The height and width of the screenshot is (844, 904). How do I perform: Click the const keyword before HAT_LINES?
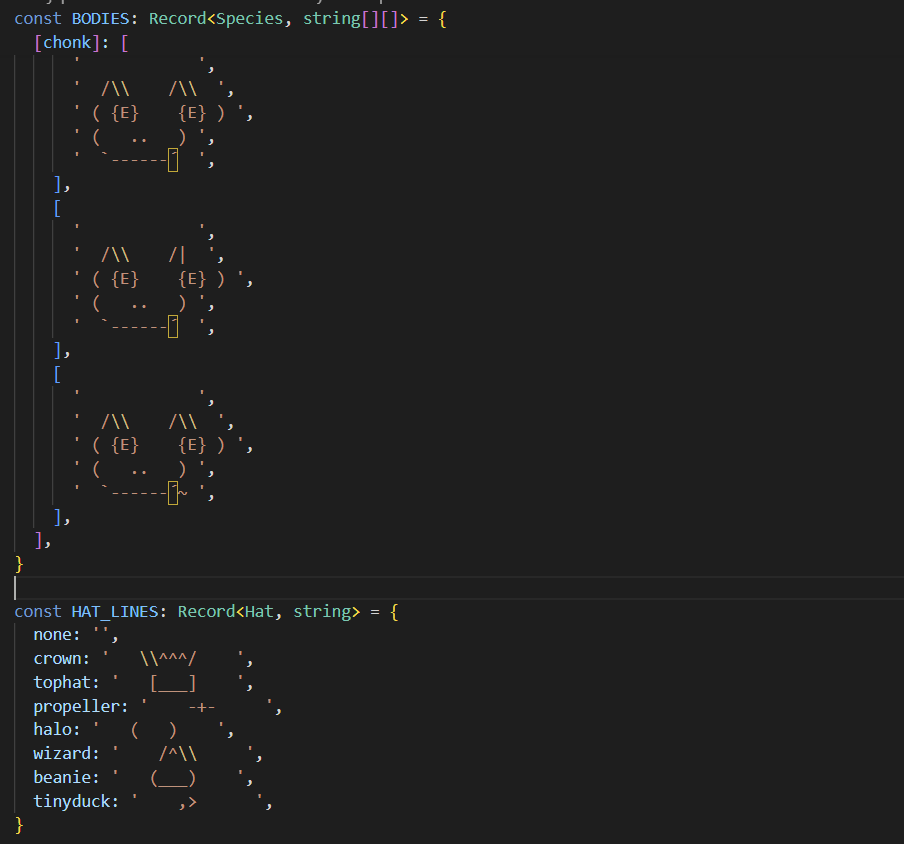pos(37,611)
